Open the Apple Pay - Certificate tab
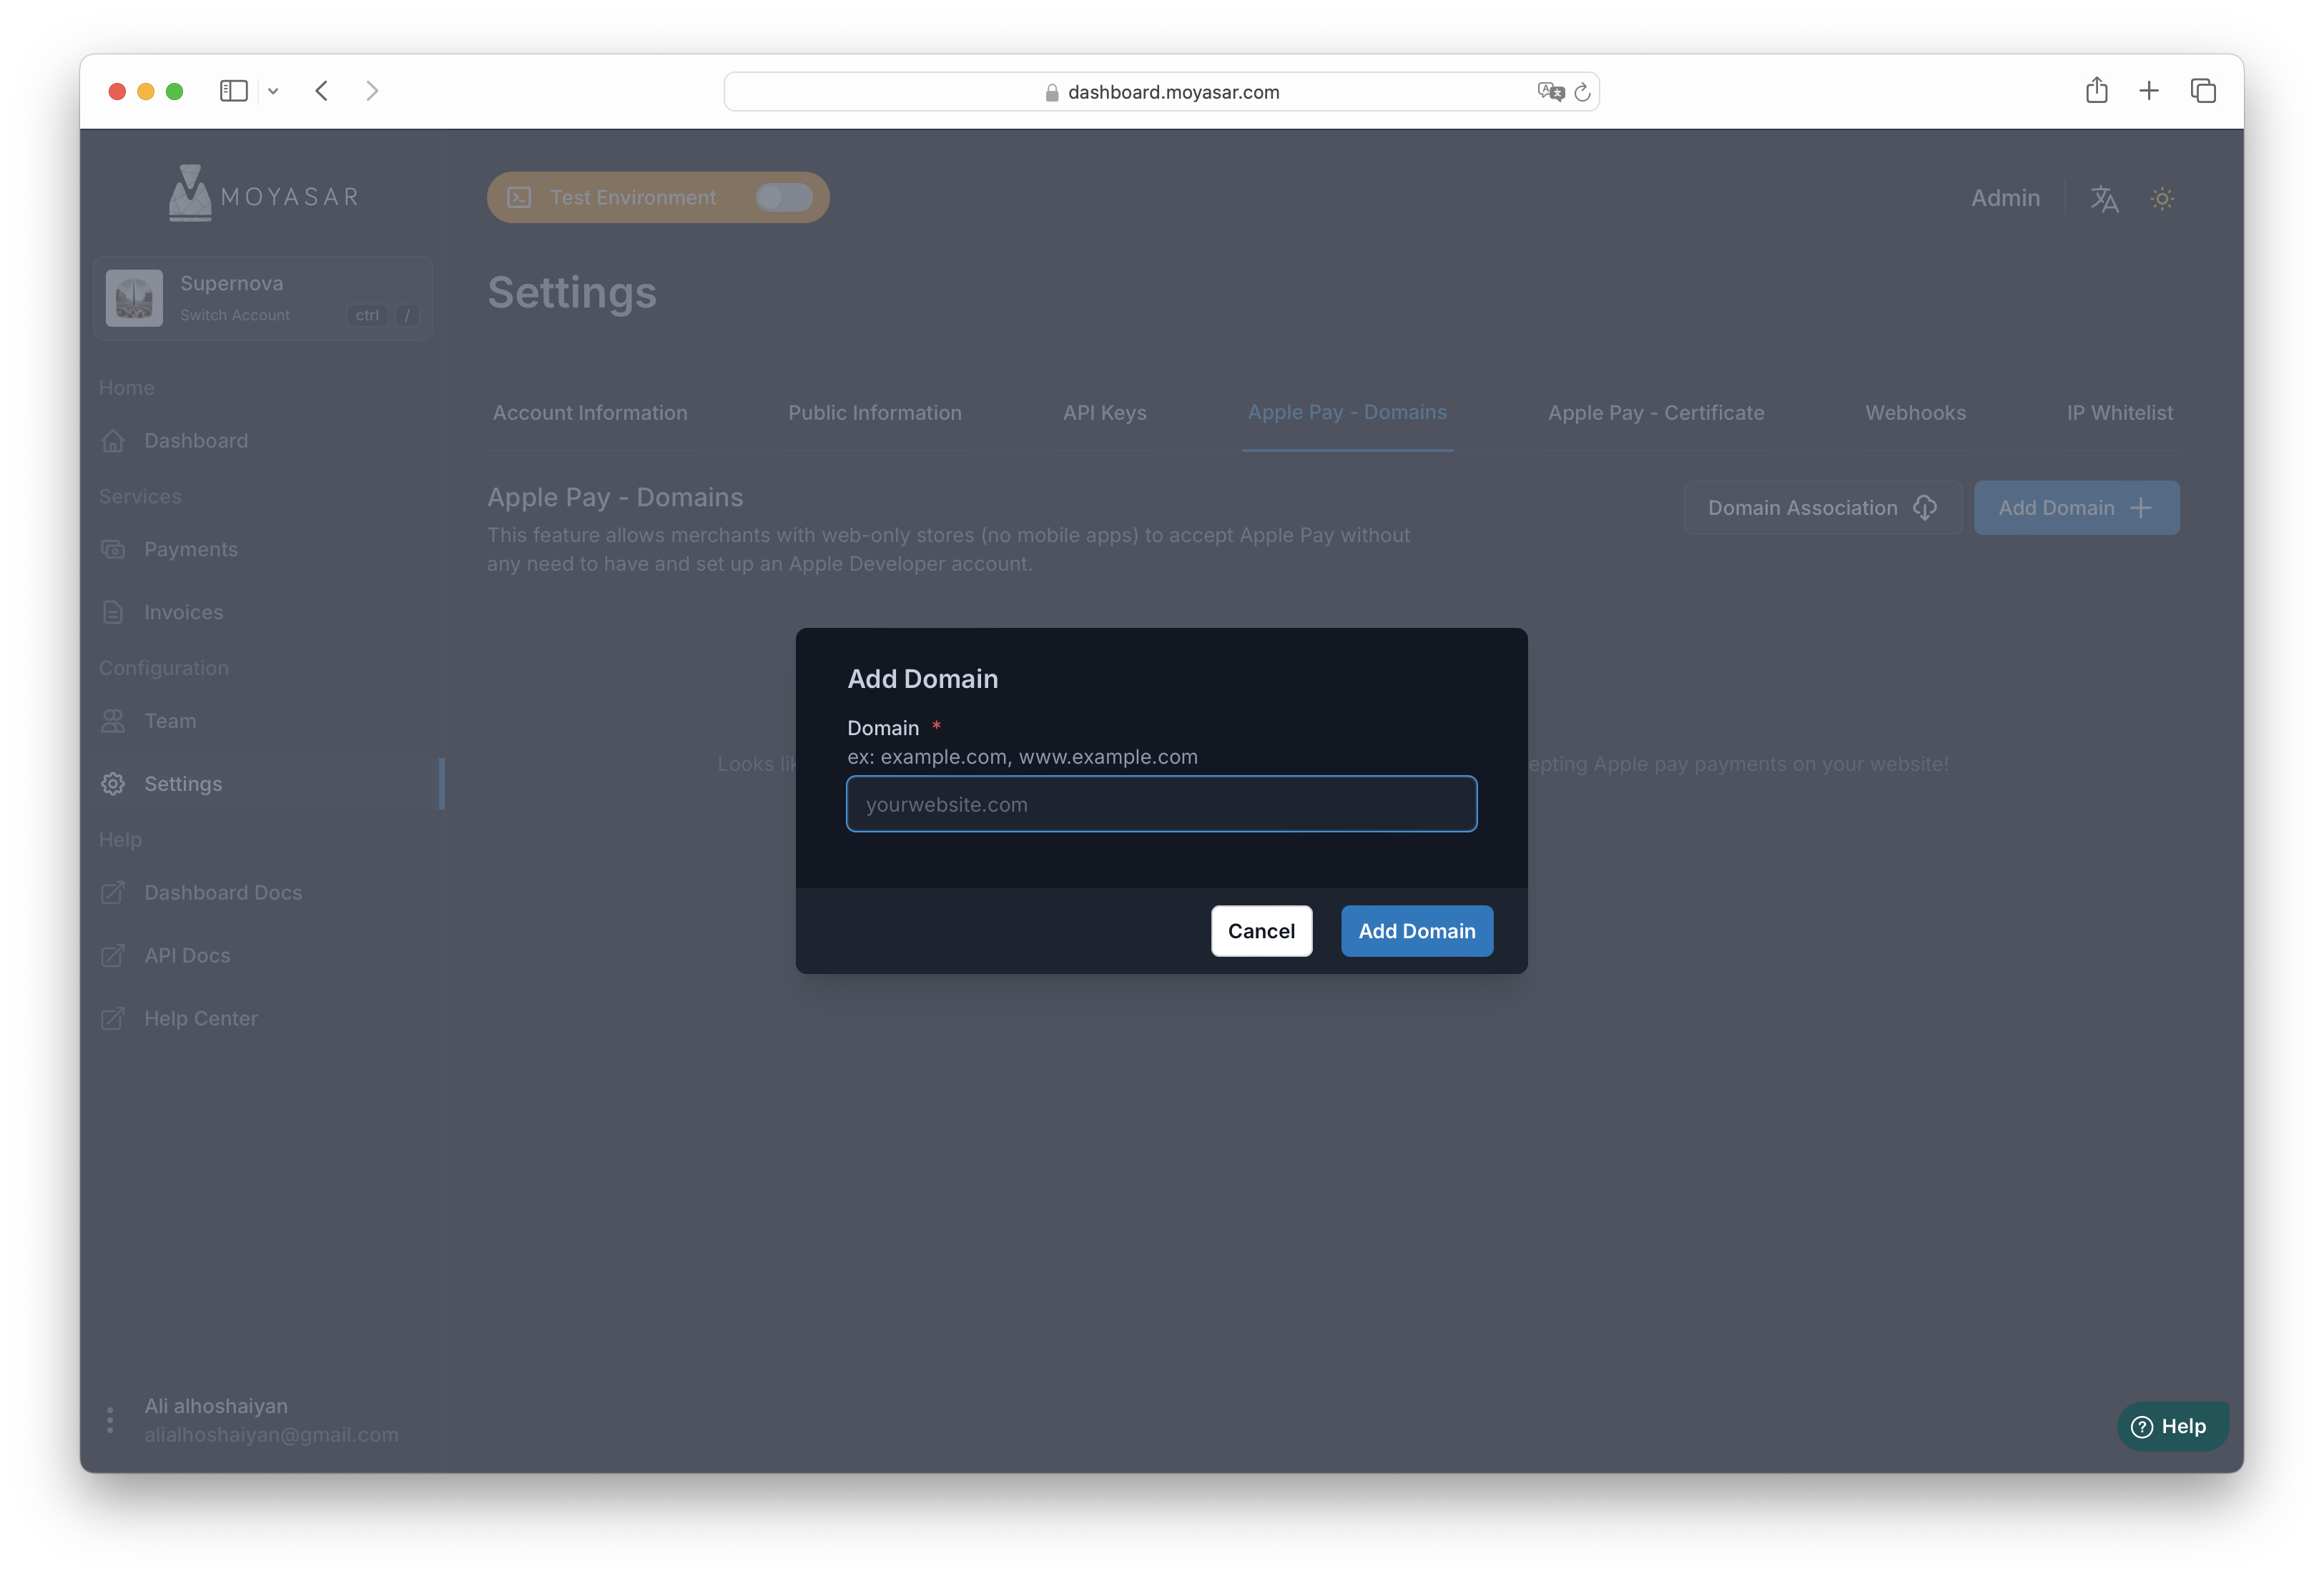This screenshot has width=2324, height=1579. click(x=1655, y=412)
